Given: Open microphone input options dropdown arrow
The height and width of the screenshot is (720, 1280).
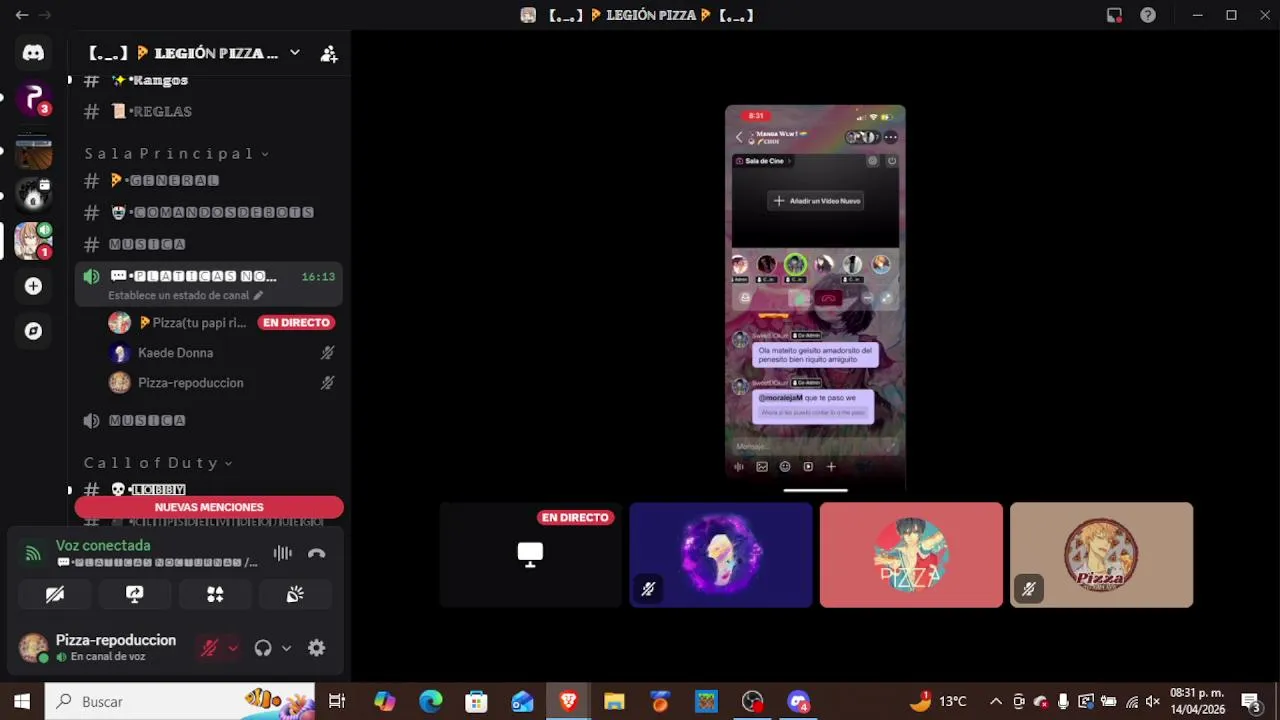Looking at the screenshot, I should click(233, 648).
